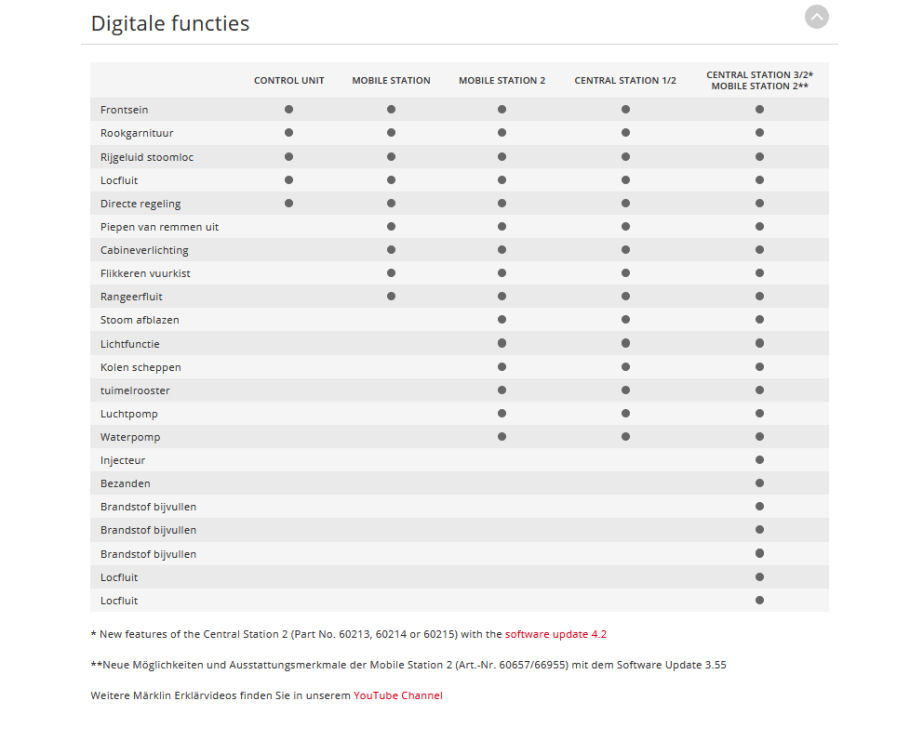Open the YouTube Channel link
The width and height of the screenshot is (910, 754).
pyautogui.click(x=398, y=695)
